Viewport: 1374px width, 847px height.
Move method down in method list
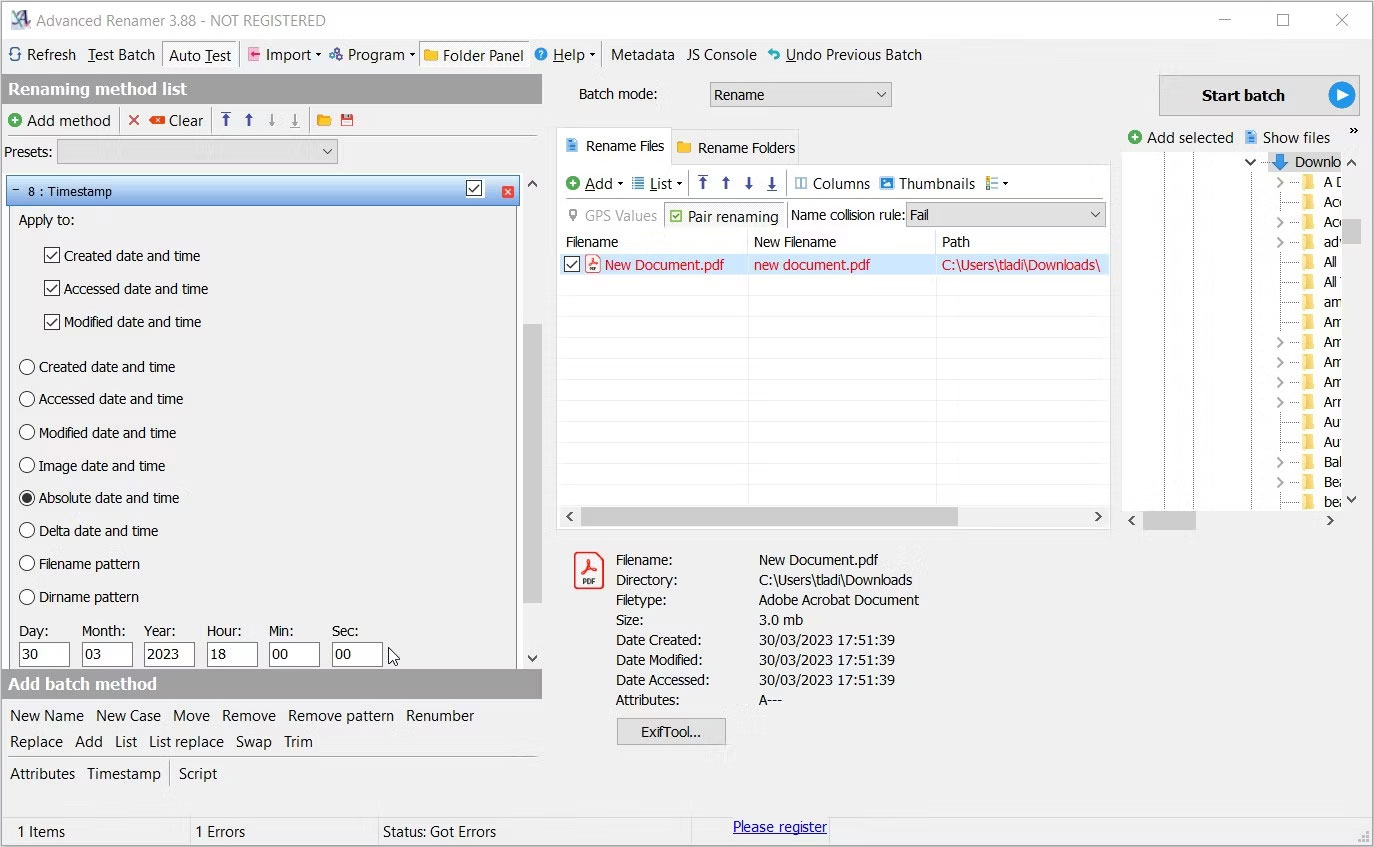pyautogui.click(x=272, y=121)
